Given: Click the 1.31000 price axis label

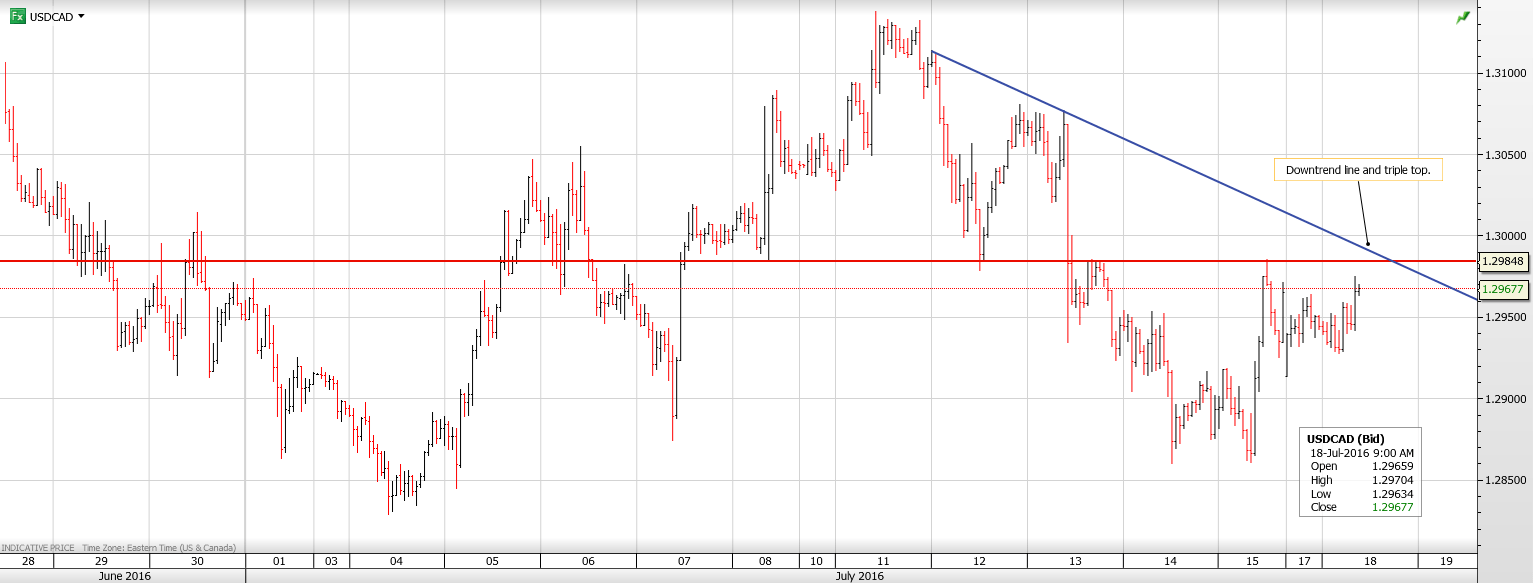Looking at the screenshot, I should click(1505, 73).
